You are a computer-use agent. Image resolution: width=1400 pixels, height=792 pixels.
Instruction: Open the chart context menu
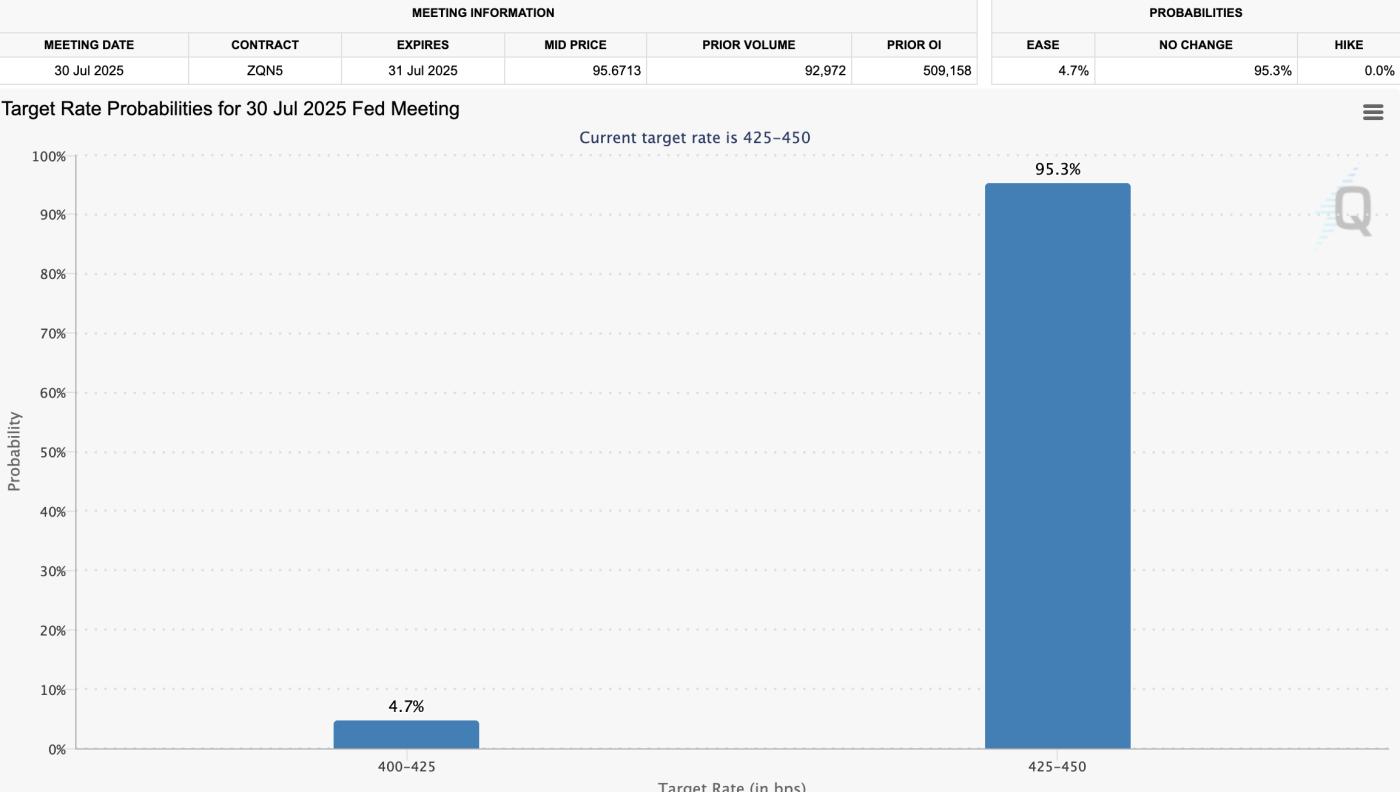[1372, 112]
